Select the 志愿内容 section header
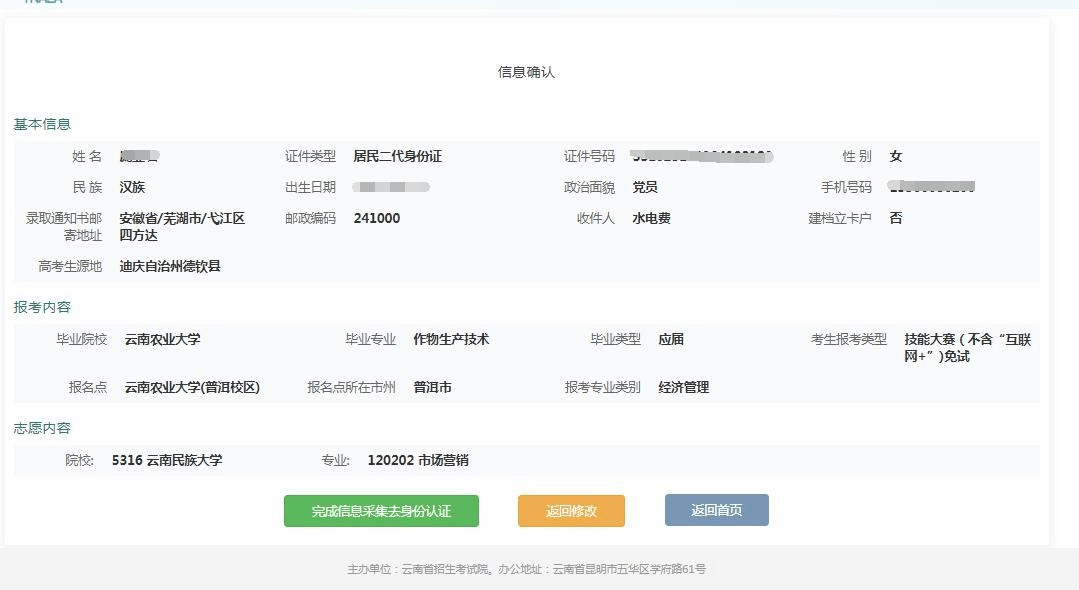The image size is (1079, 590). click(x=42, y=428)
